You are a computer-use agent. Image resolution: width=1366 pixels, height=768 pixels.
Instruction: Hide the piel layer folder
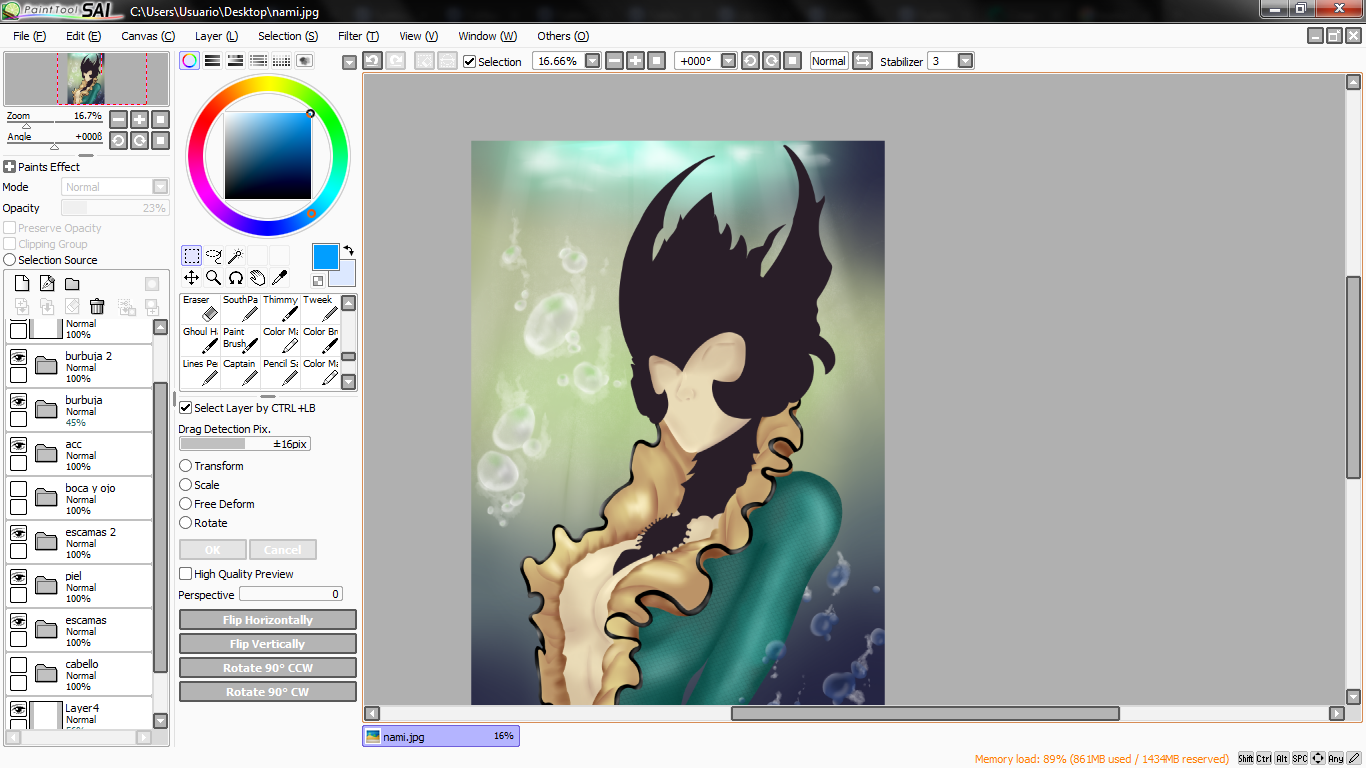[18, 577]
